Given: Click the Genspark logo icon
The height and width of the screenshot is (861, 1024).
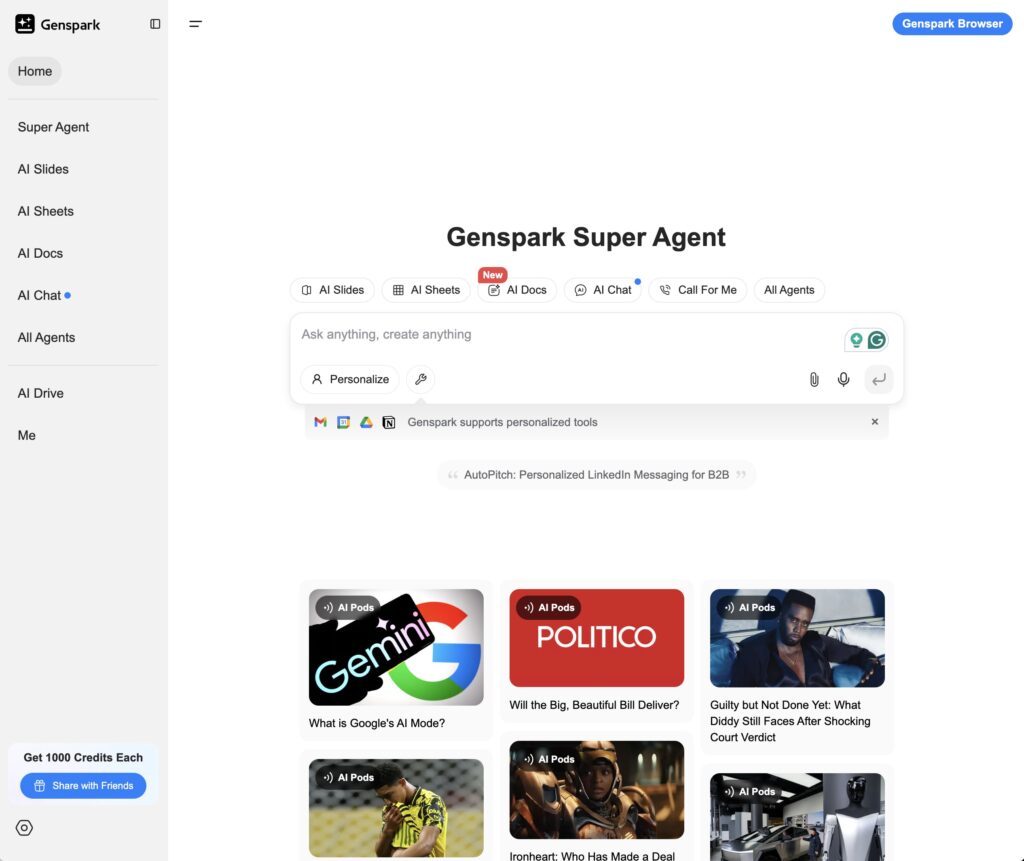Looking at the screenshot, I should (x=25, y=24).
